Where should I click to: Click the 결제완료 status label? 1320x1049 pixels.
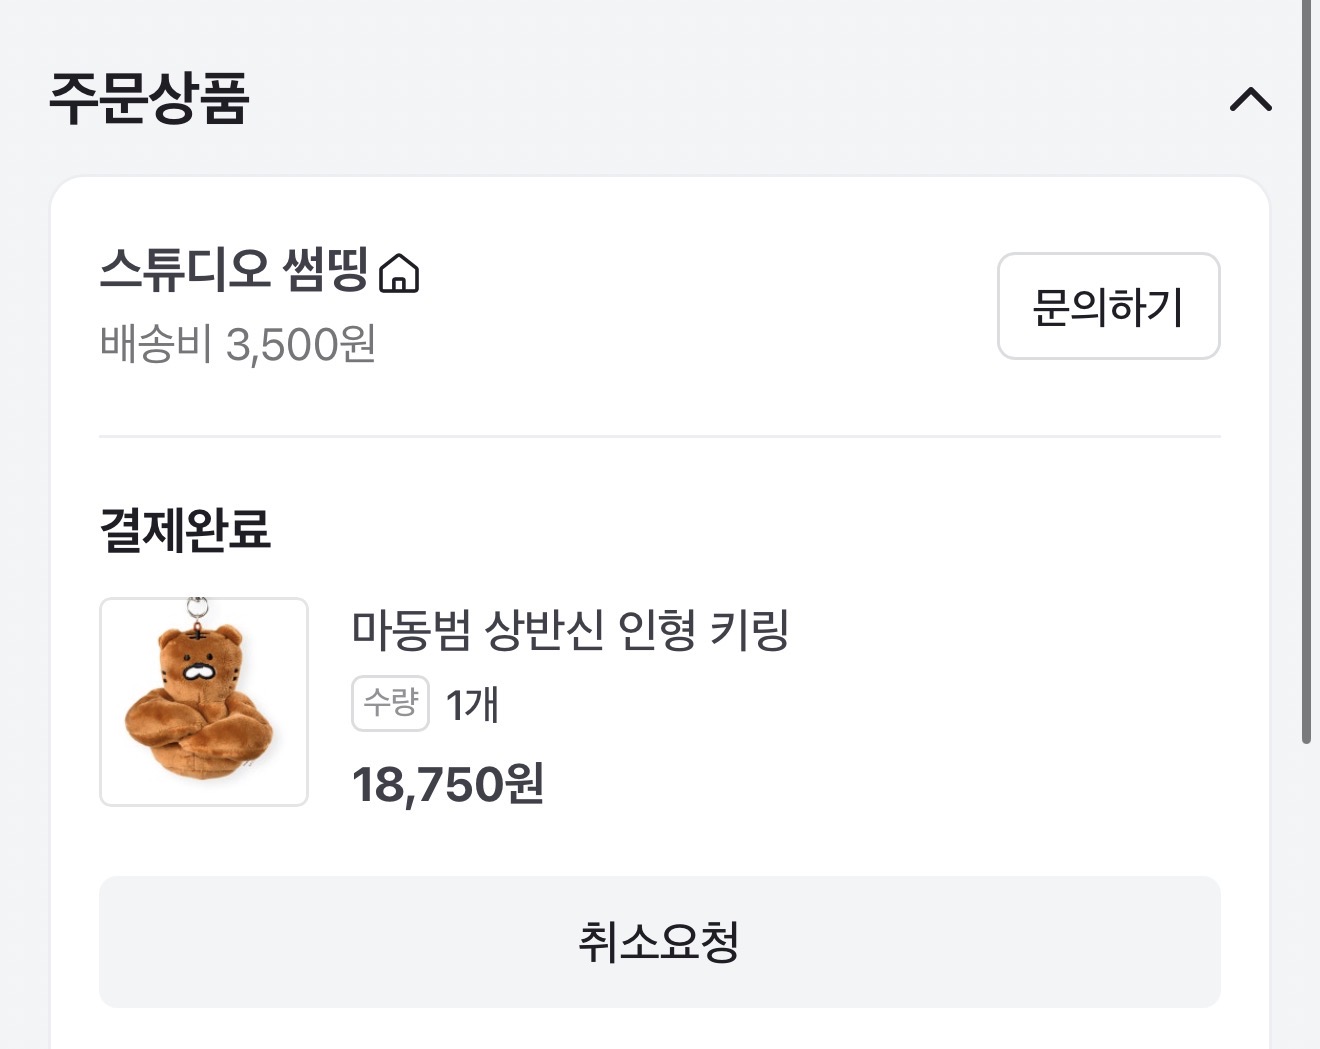pyautogui.click(x=185, y=529)
